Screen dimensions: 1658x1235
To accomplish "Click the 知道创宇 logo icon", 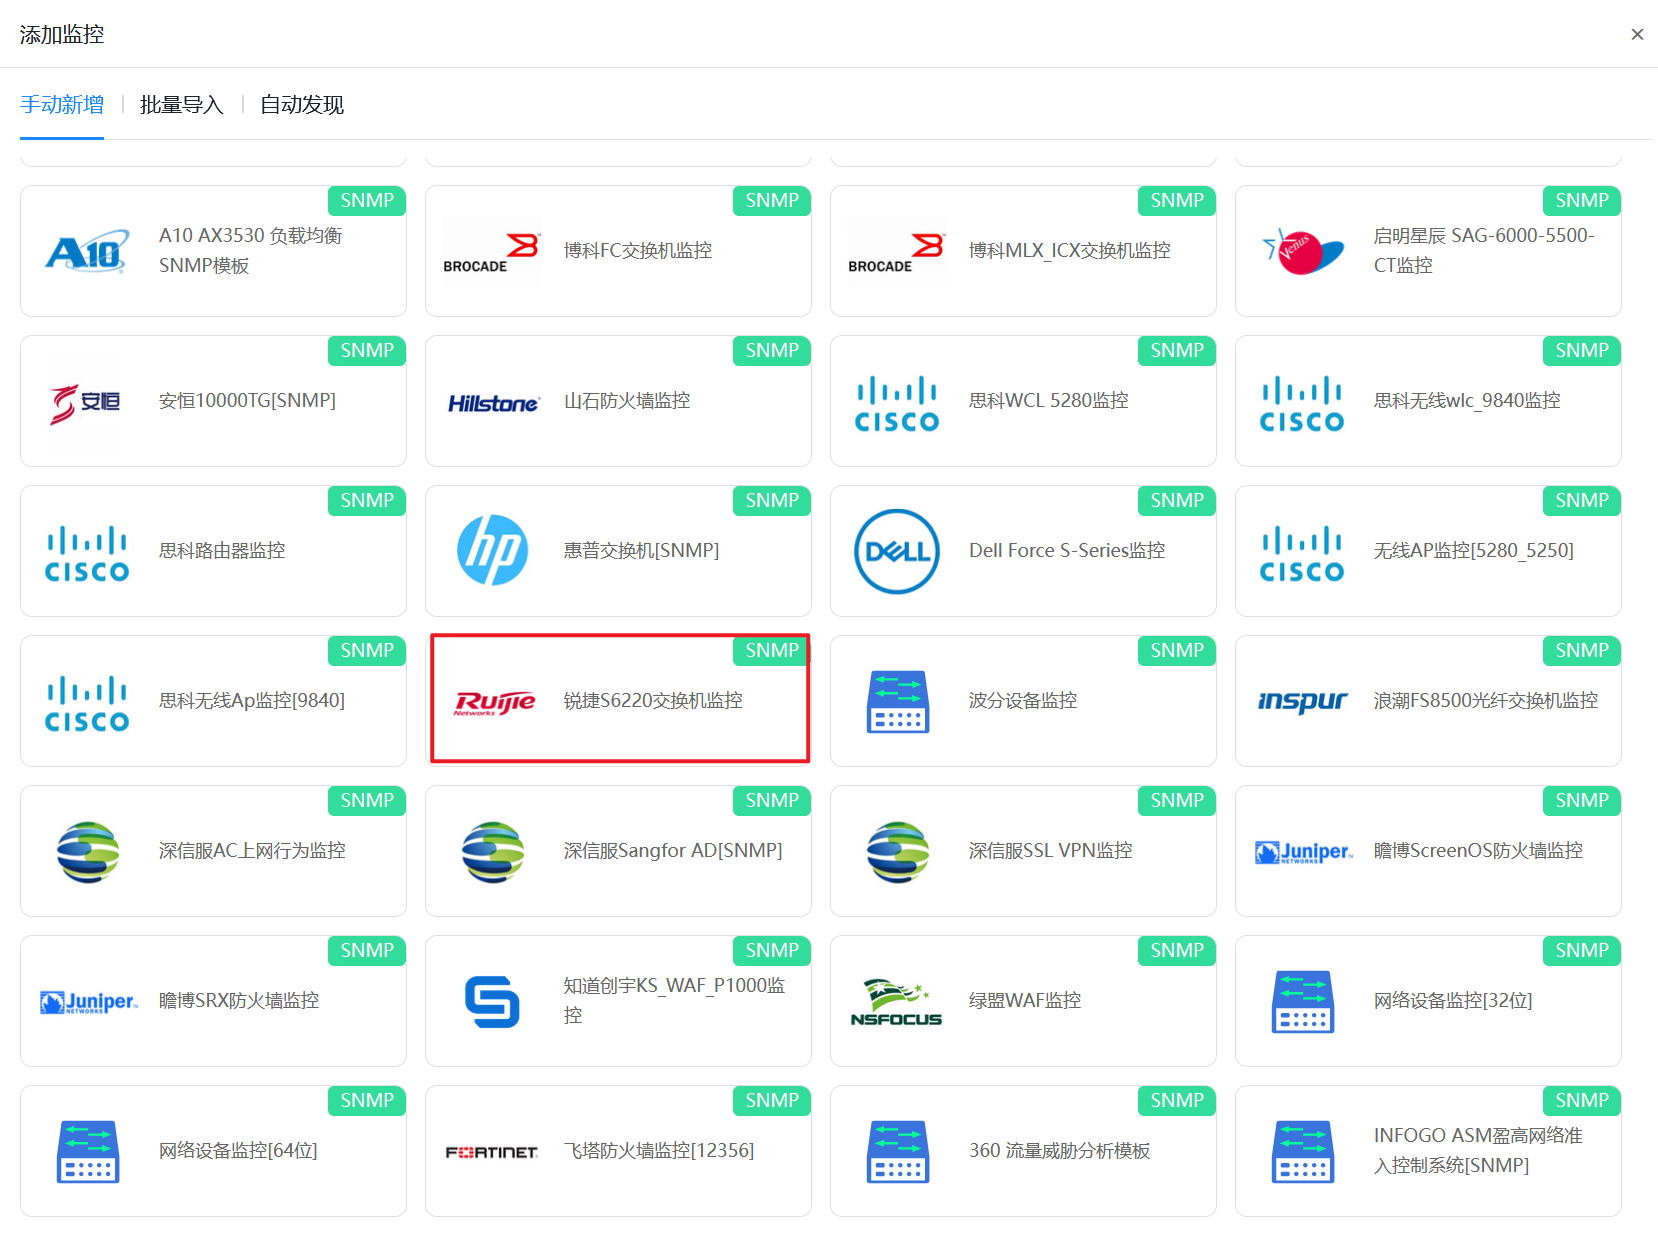I will click(x=492, y=1002).
